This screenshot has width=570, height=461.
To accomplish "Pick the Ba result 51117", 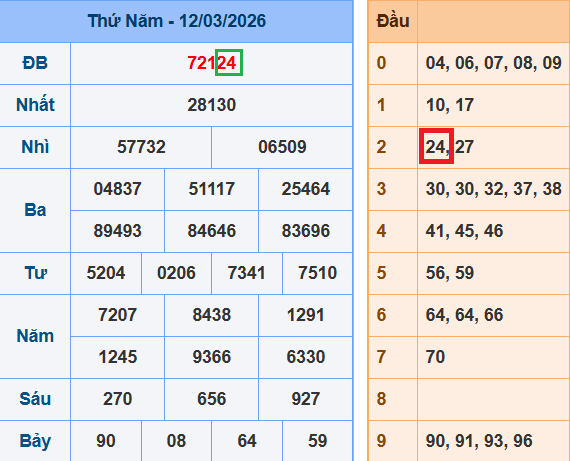I will [212, 189].
